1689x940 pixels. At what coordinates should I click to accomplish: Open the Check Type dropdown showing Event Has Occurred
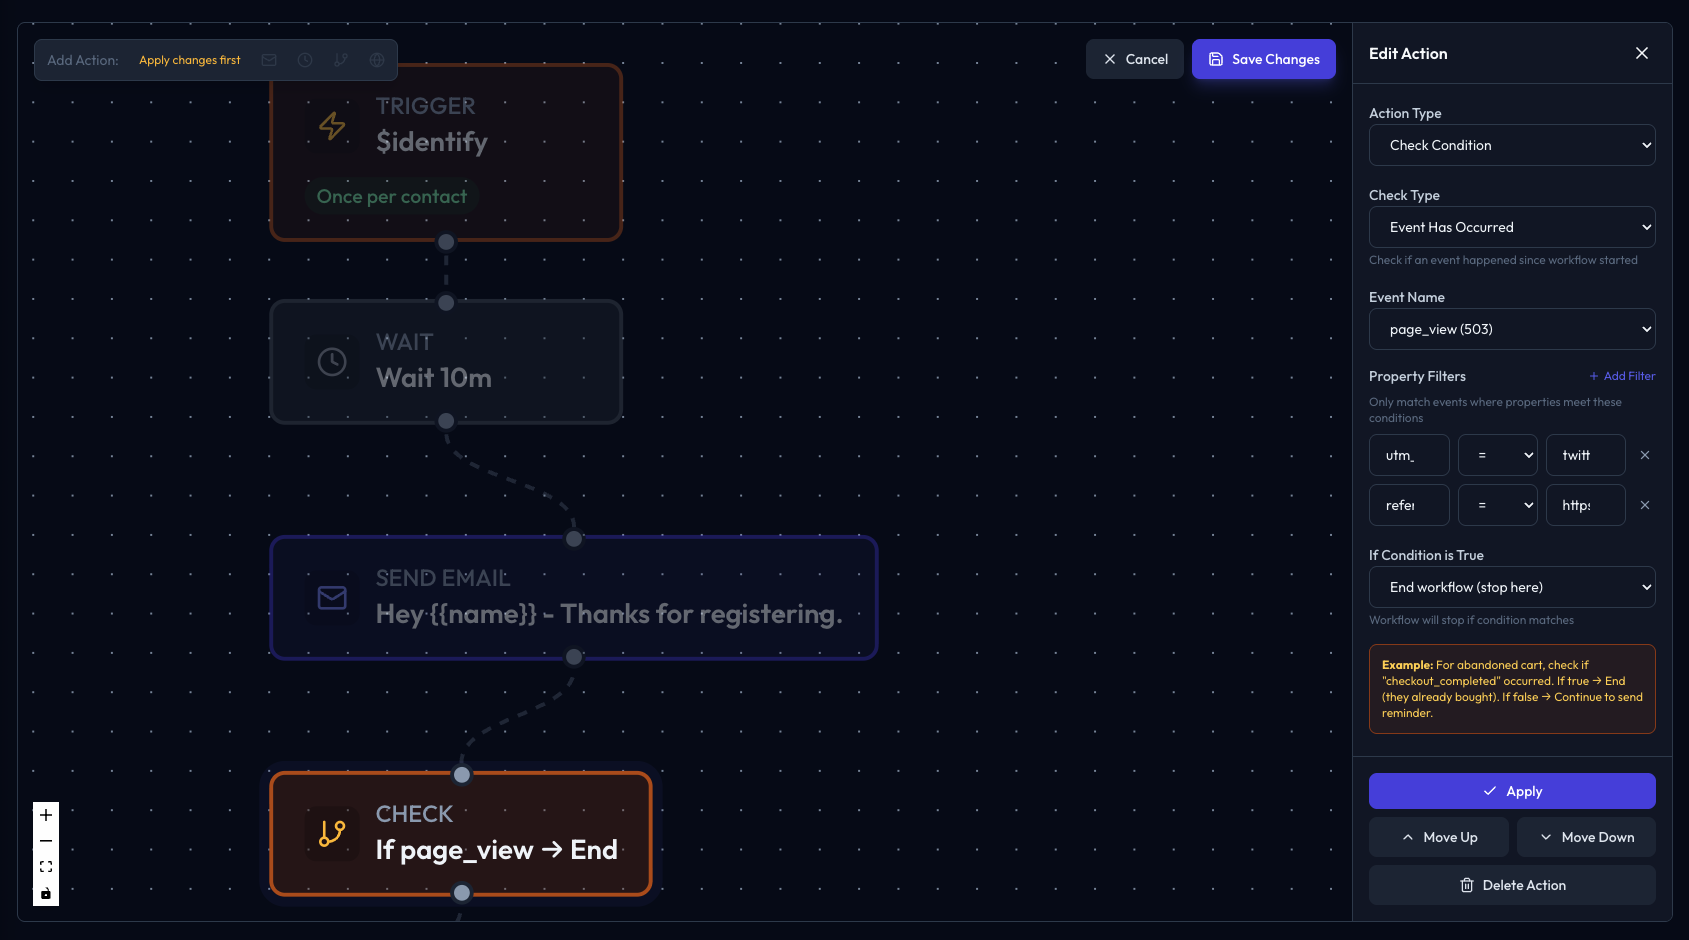[x=1511, y=227]
